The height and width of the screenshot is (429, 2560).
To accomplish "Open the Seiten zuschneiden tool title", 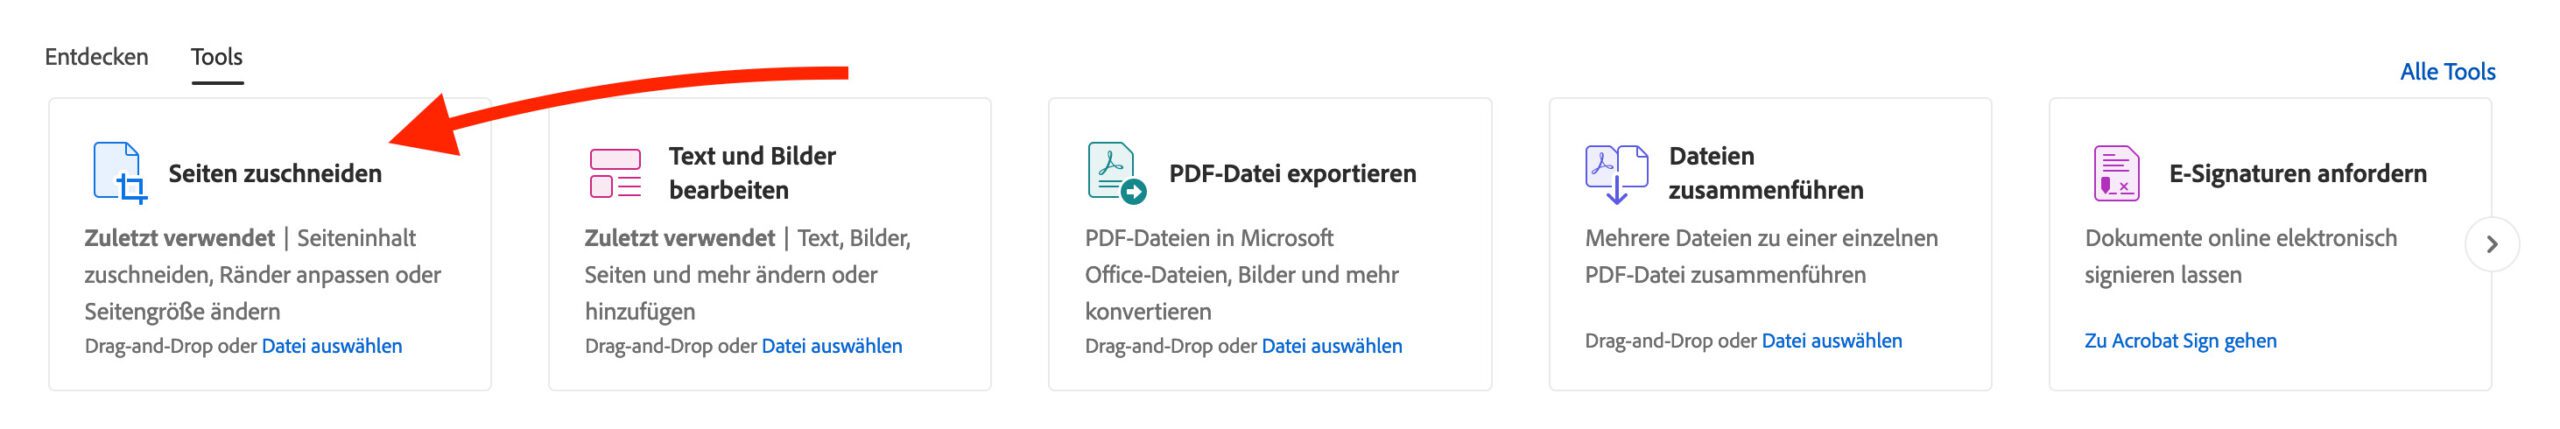I will [275, 174].
